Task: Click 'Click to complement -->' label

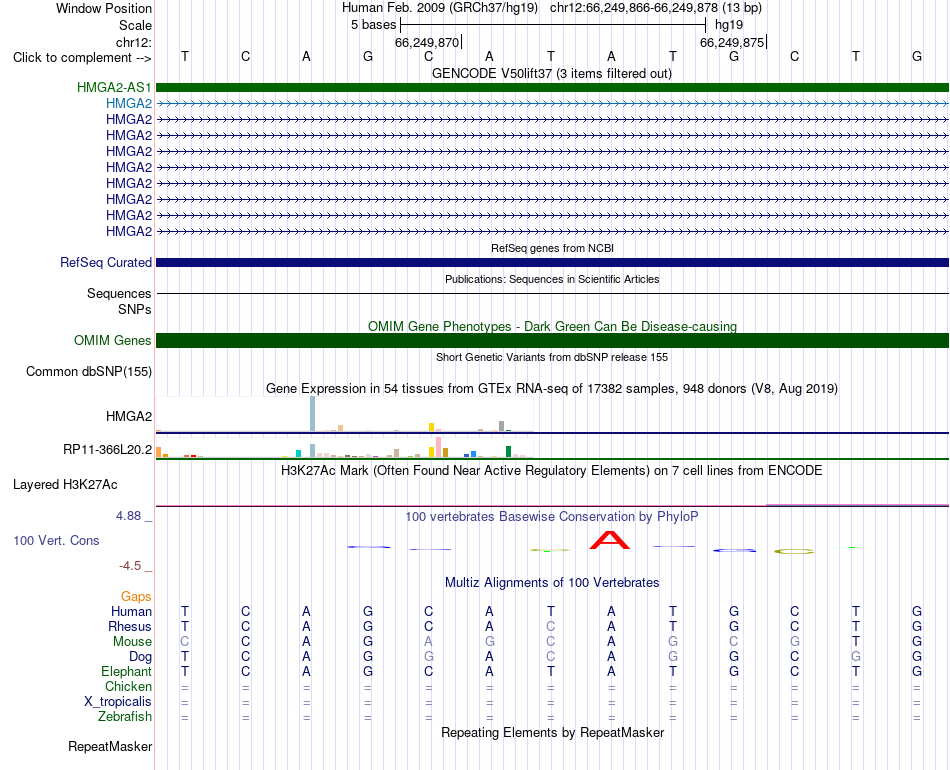Action: pyautogui.click(x=82, y=58)
